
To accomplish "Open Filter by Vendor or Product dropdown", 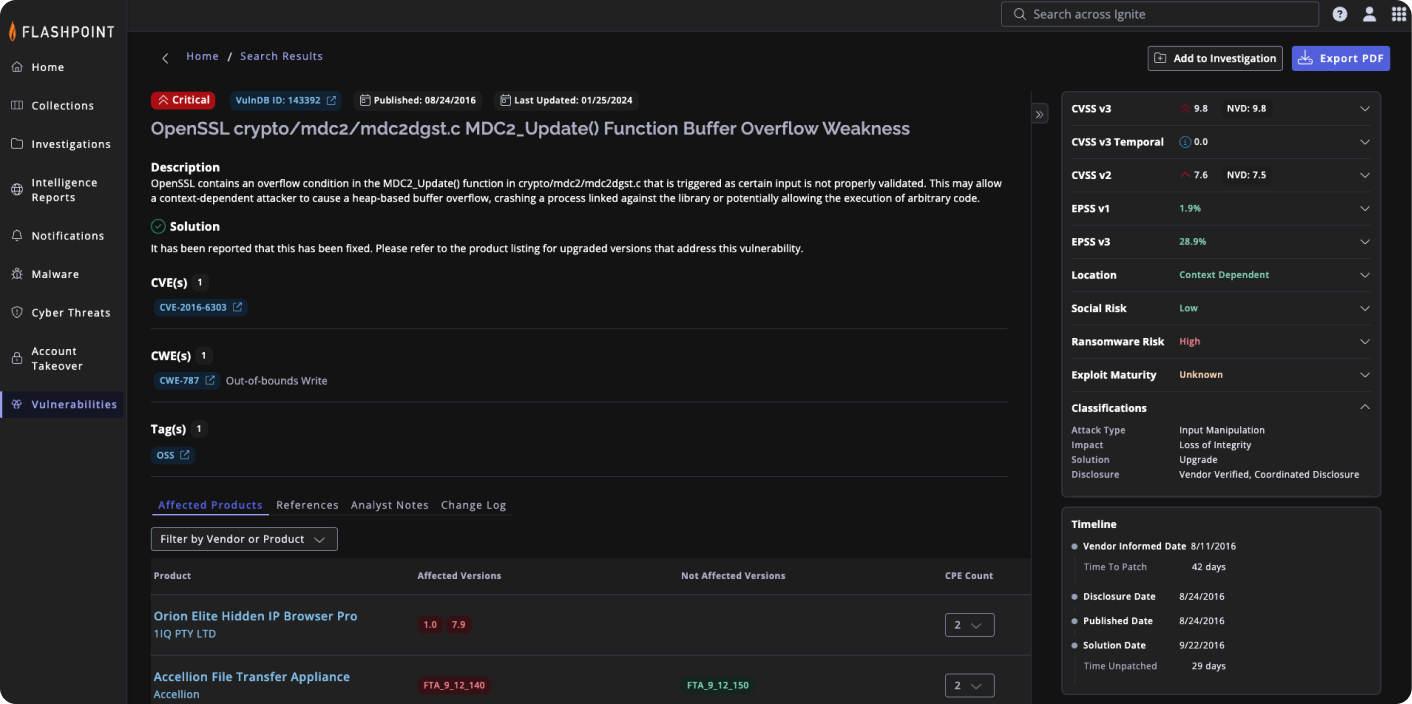I will click(x=244, y=539).
